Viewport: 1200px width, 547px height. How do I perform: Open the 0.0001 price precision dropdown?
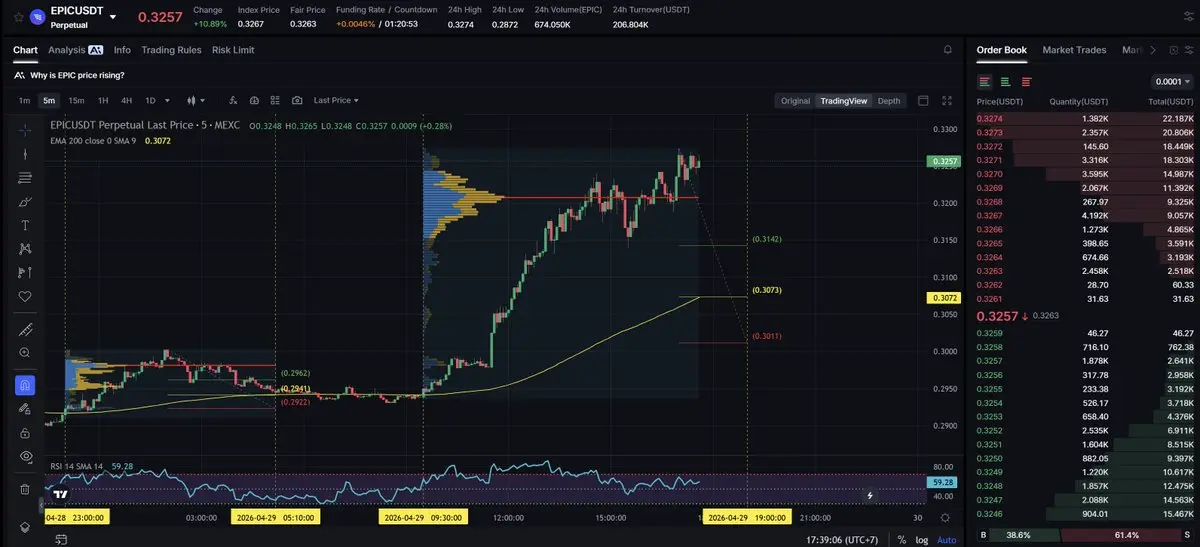pyautogui.click(x=1173, y=82)
